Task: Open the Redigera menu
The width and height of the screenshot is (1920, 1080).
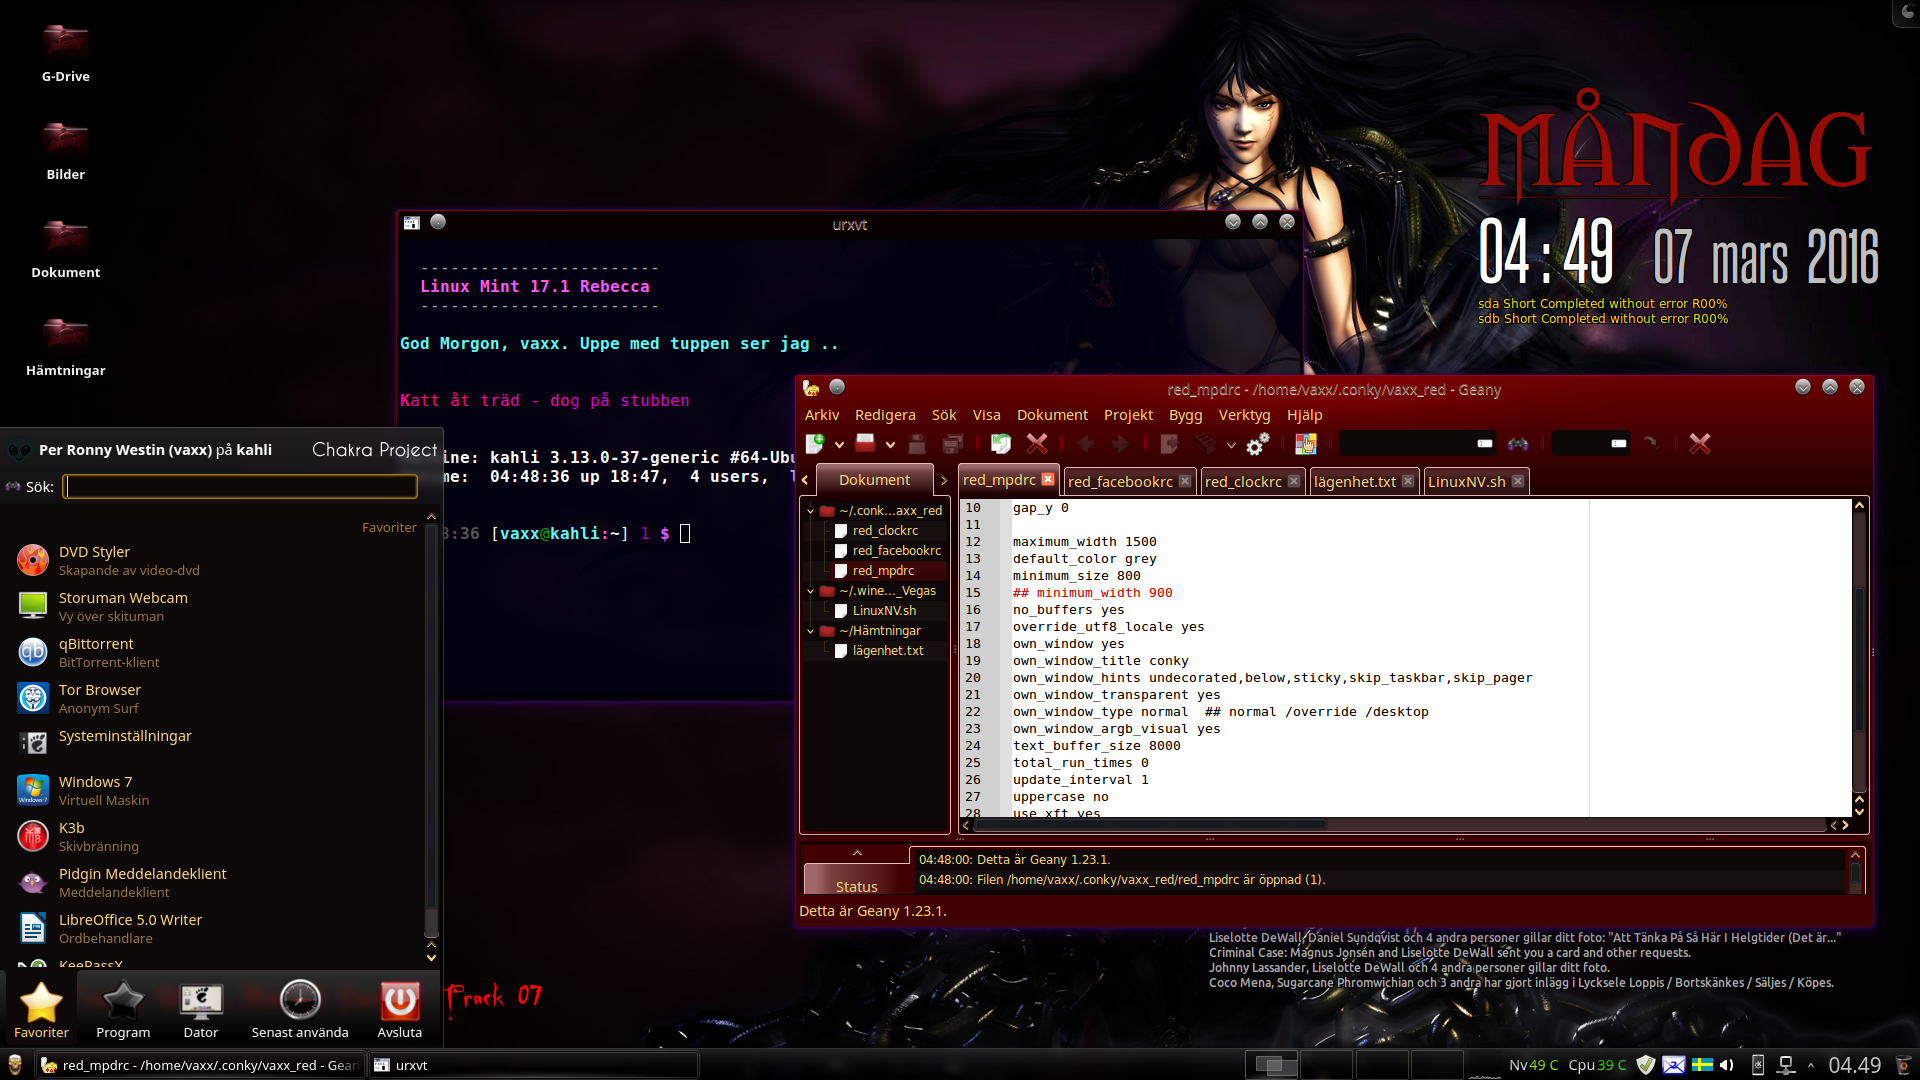Action: coord(885,415)
